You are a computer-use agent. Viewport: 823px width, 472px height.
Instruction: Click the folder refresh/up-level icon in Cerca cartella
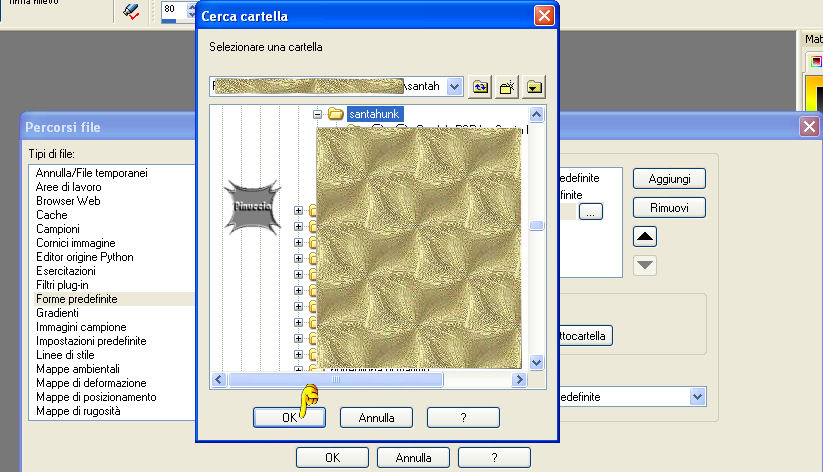coord(480,87)
